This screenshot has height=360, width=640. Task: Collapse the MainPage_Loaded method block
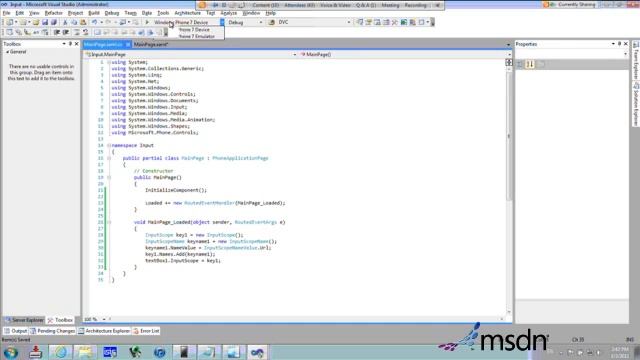coord(109,222)
